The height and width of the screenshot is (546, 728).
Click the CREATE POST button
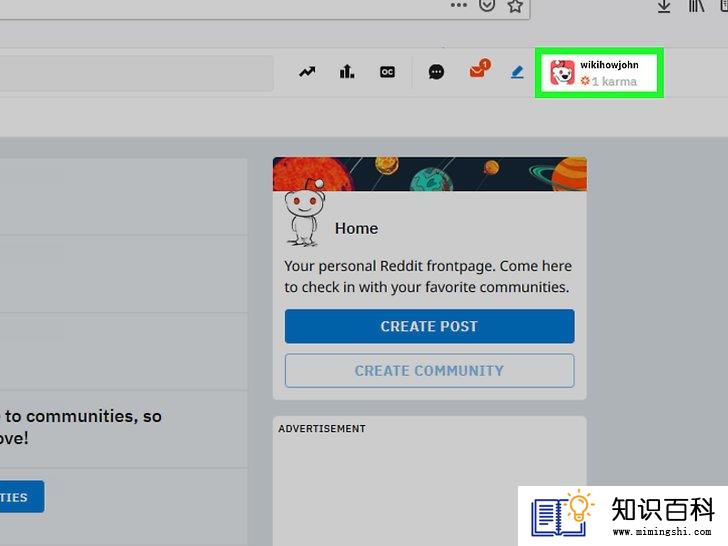point(429,326)
